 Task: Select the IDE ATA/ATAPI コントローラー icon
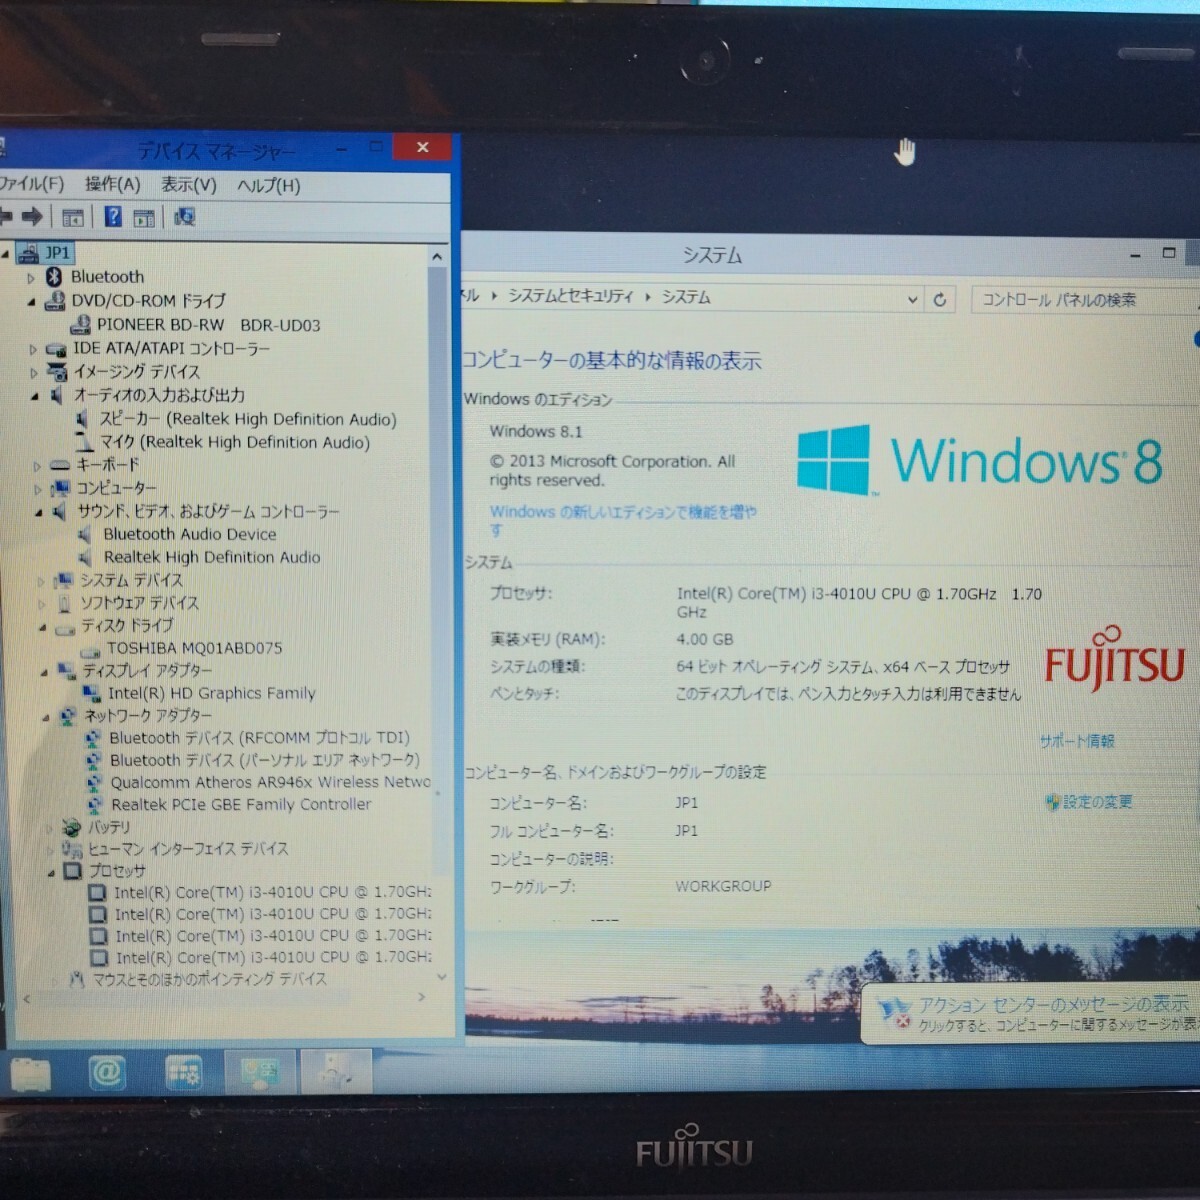(56, 349)
